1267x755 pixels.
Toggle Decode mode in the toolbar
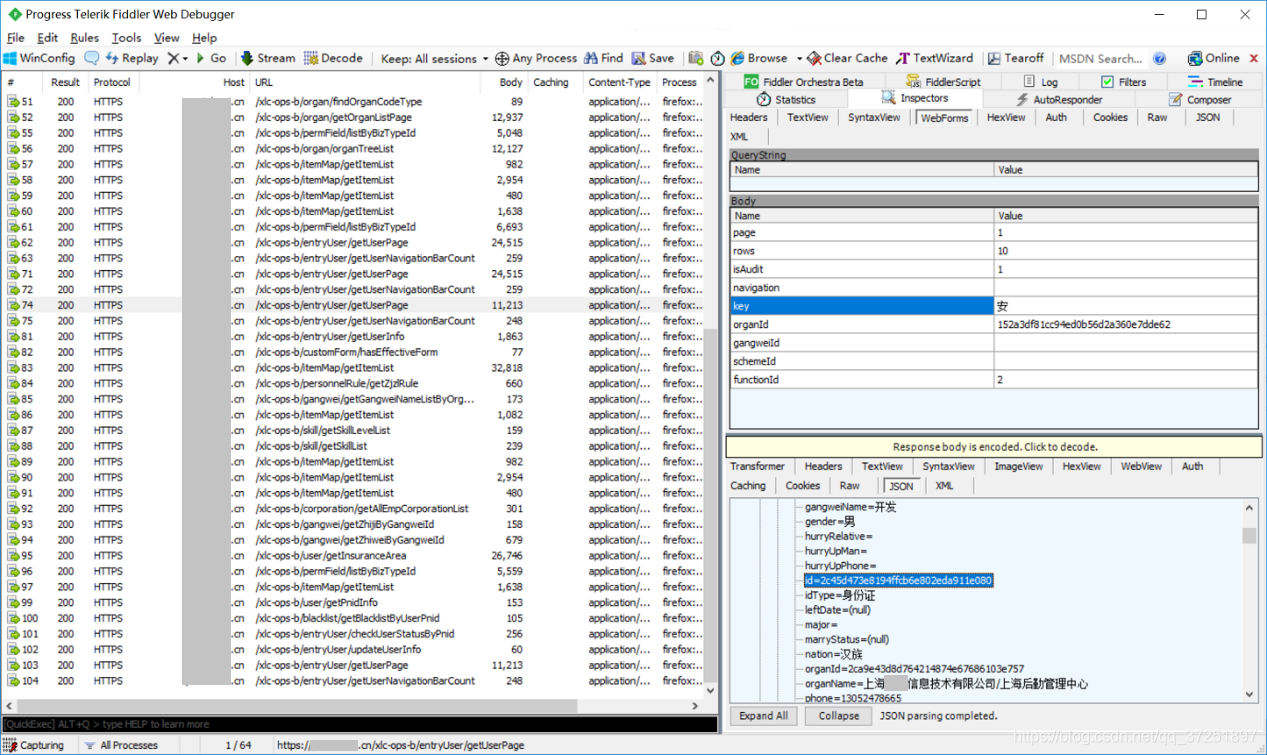point(333,58)
